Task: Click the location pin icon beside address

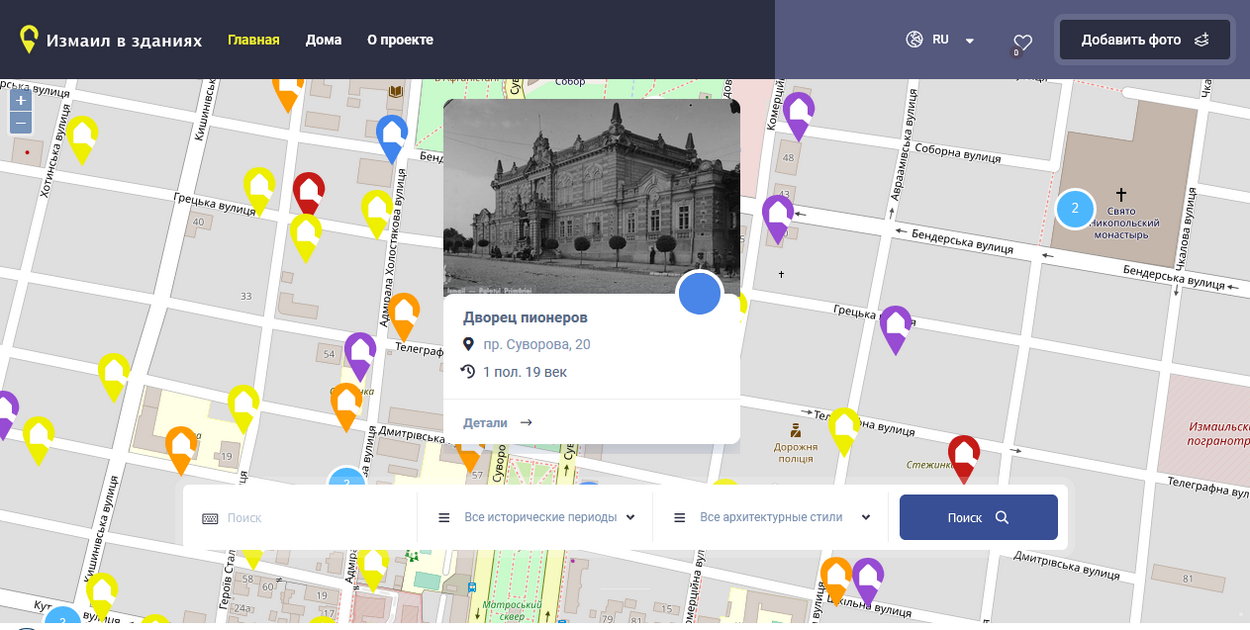Action: click(468, 344)
